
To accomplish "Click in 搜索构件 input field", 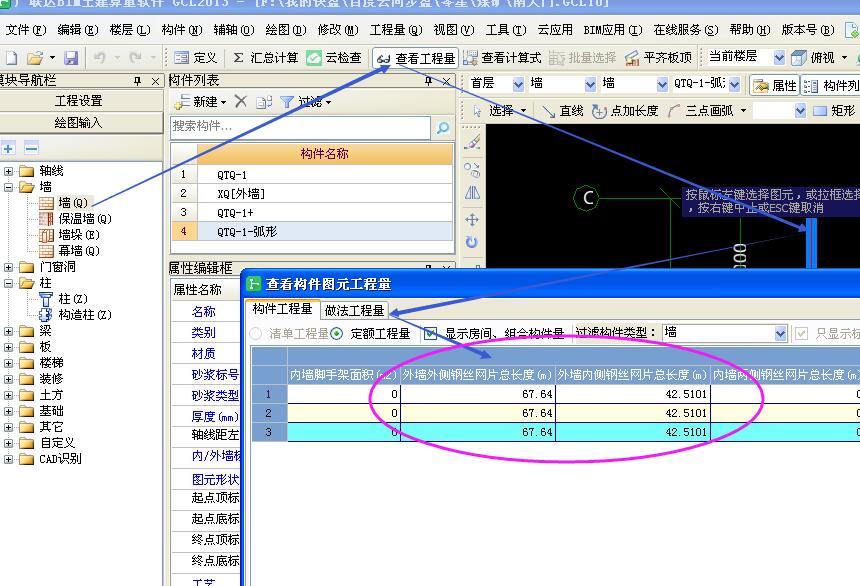I will pyautogui.click(x=300, y=127).
